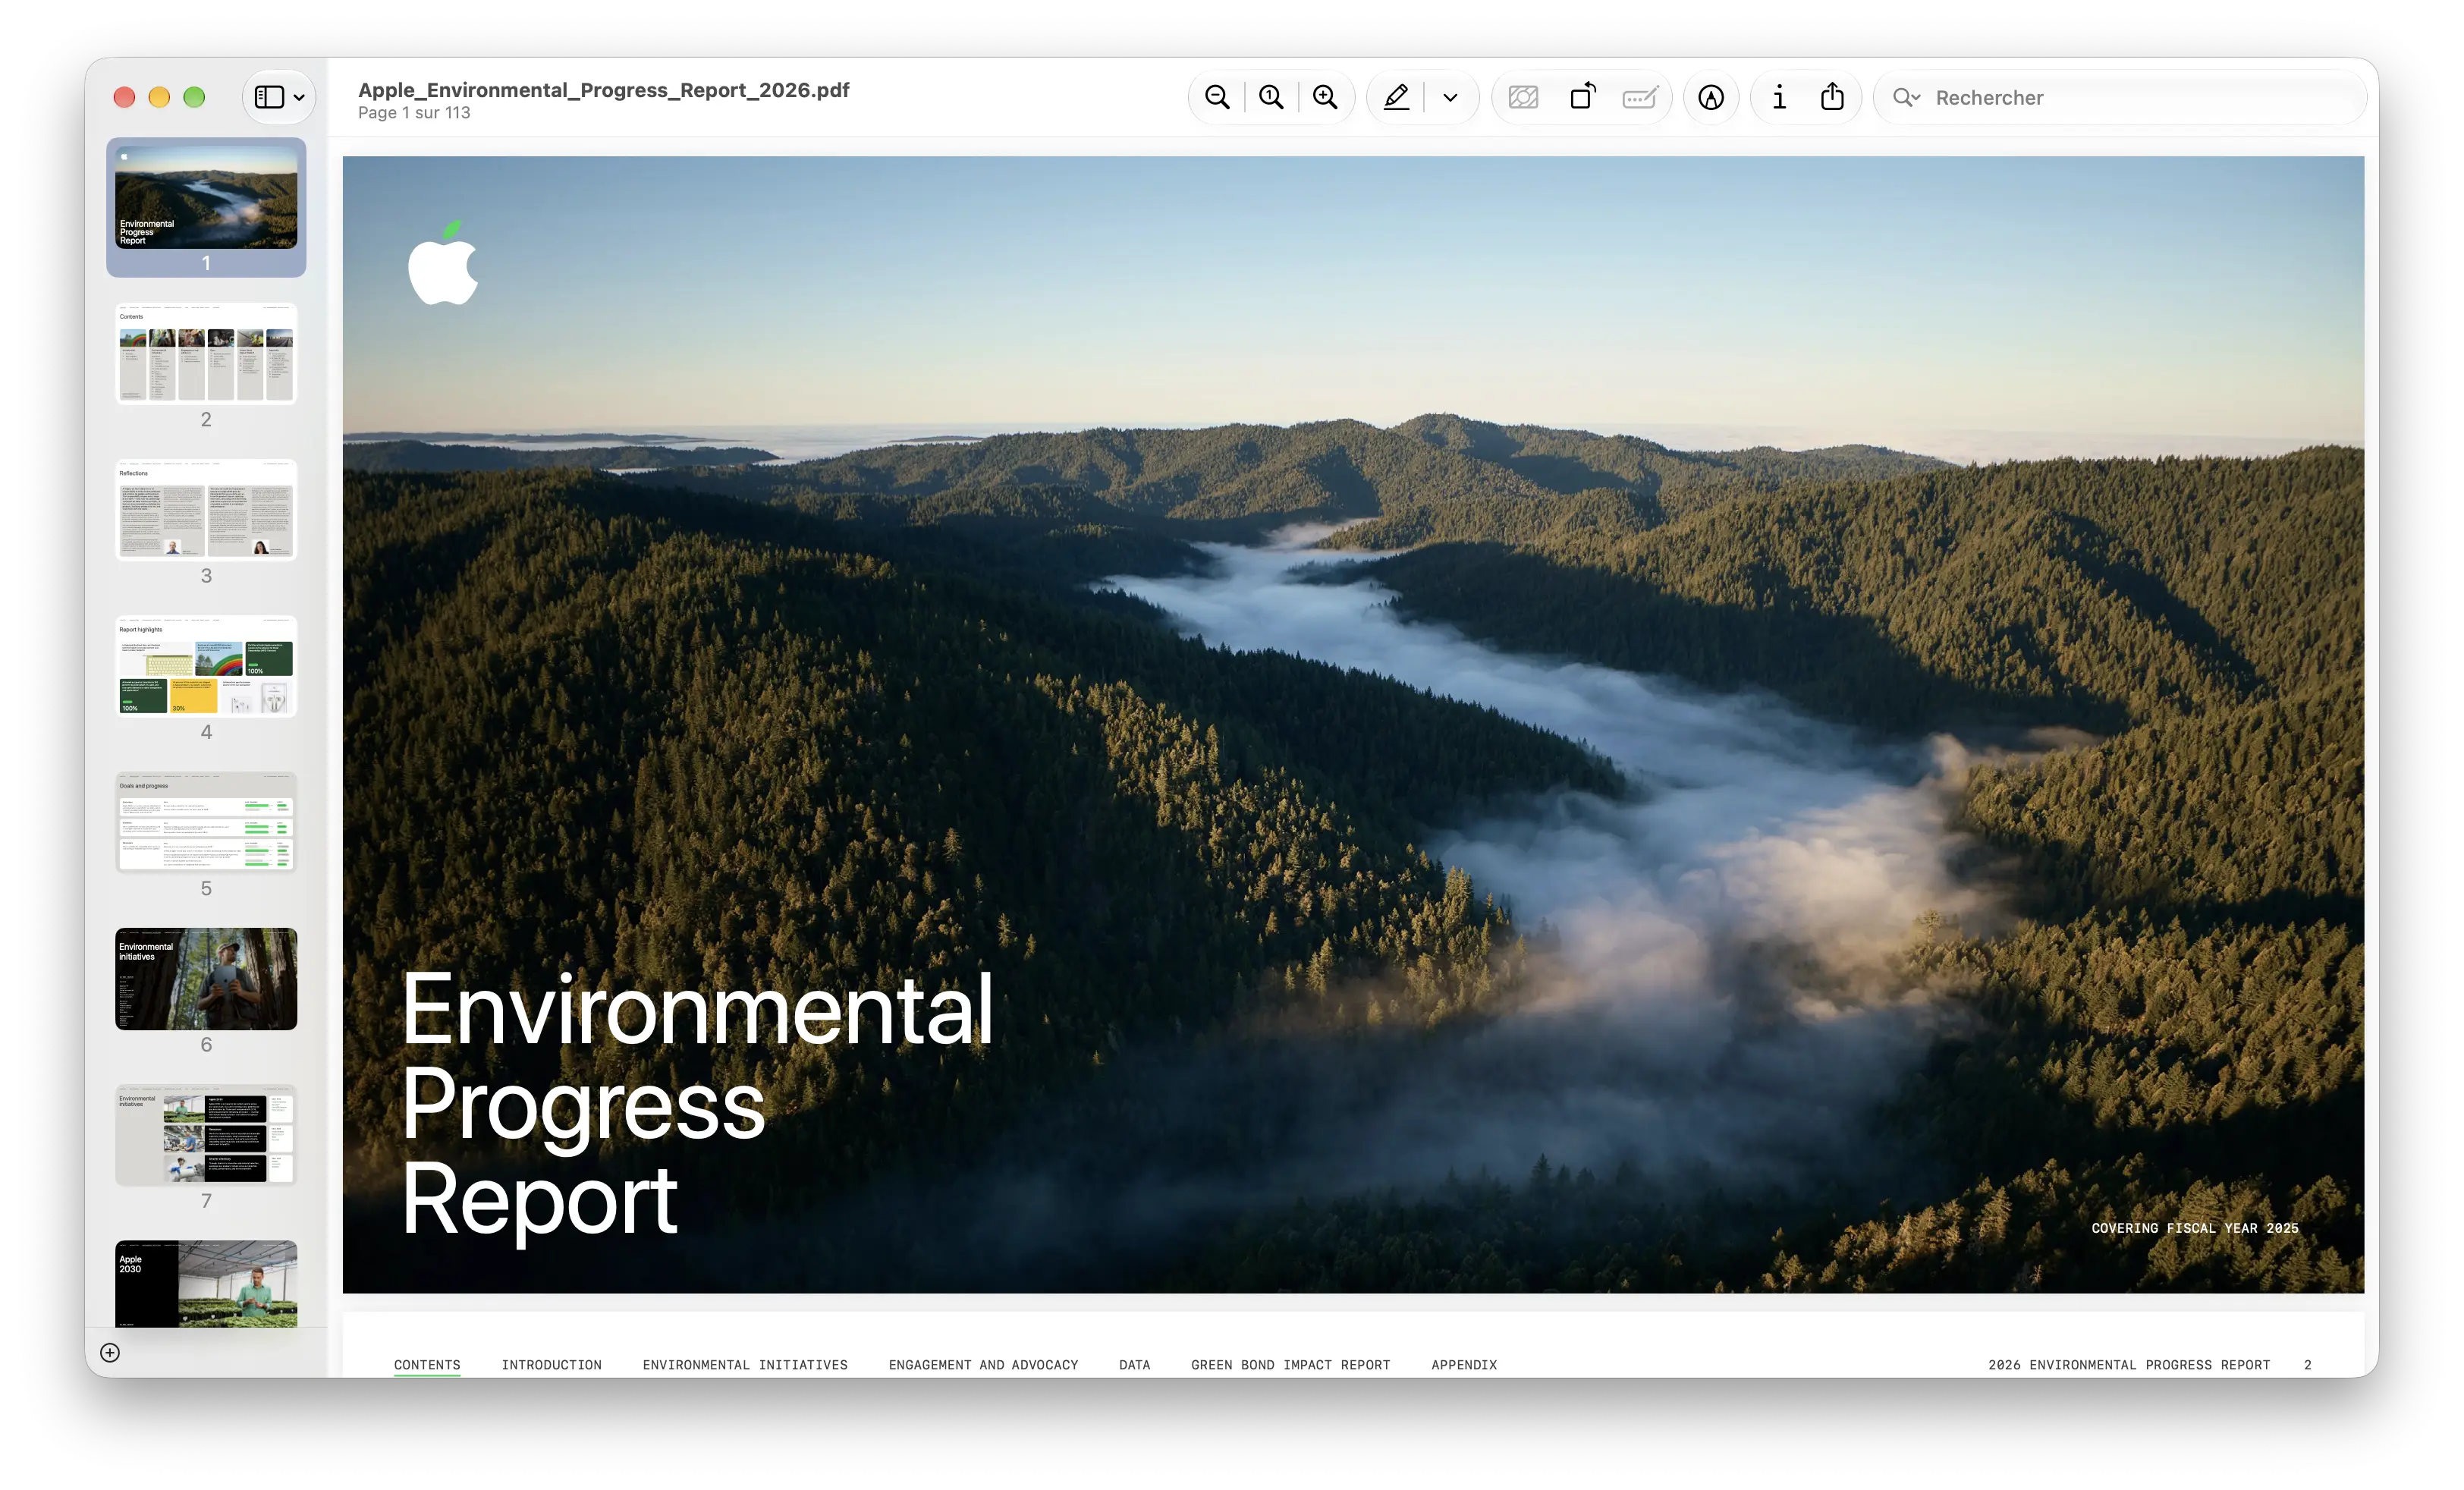Click ENVIRONMENTAL INITIATIVES navigation link

[745, 1365]
